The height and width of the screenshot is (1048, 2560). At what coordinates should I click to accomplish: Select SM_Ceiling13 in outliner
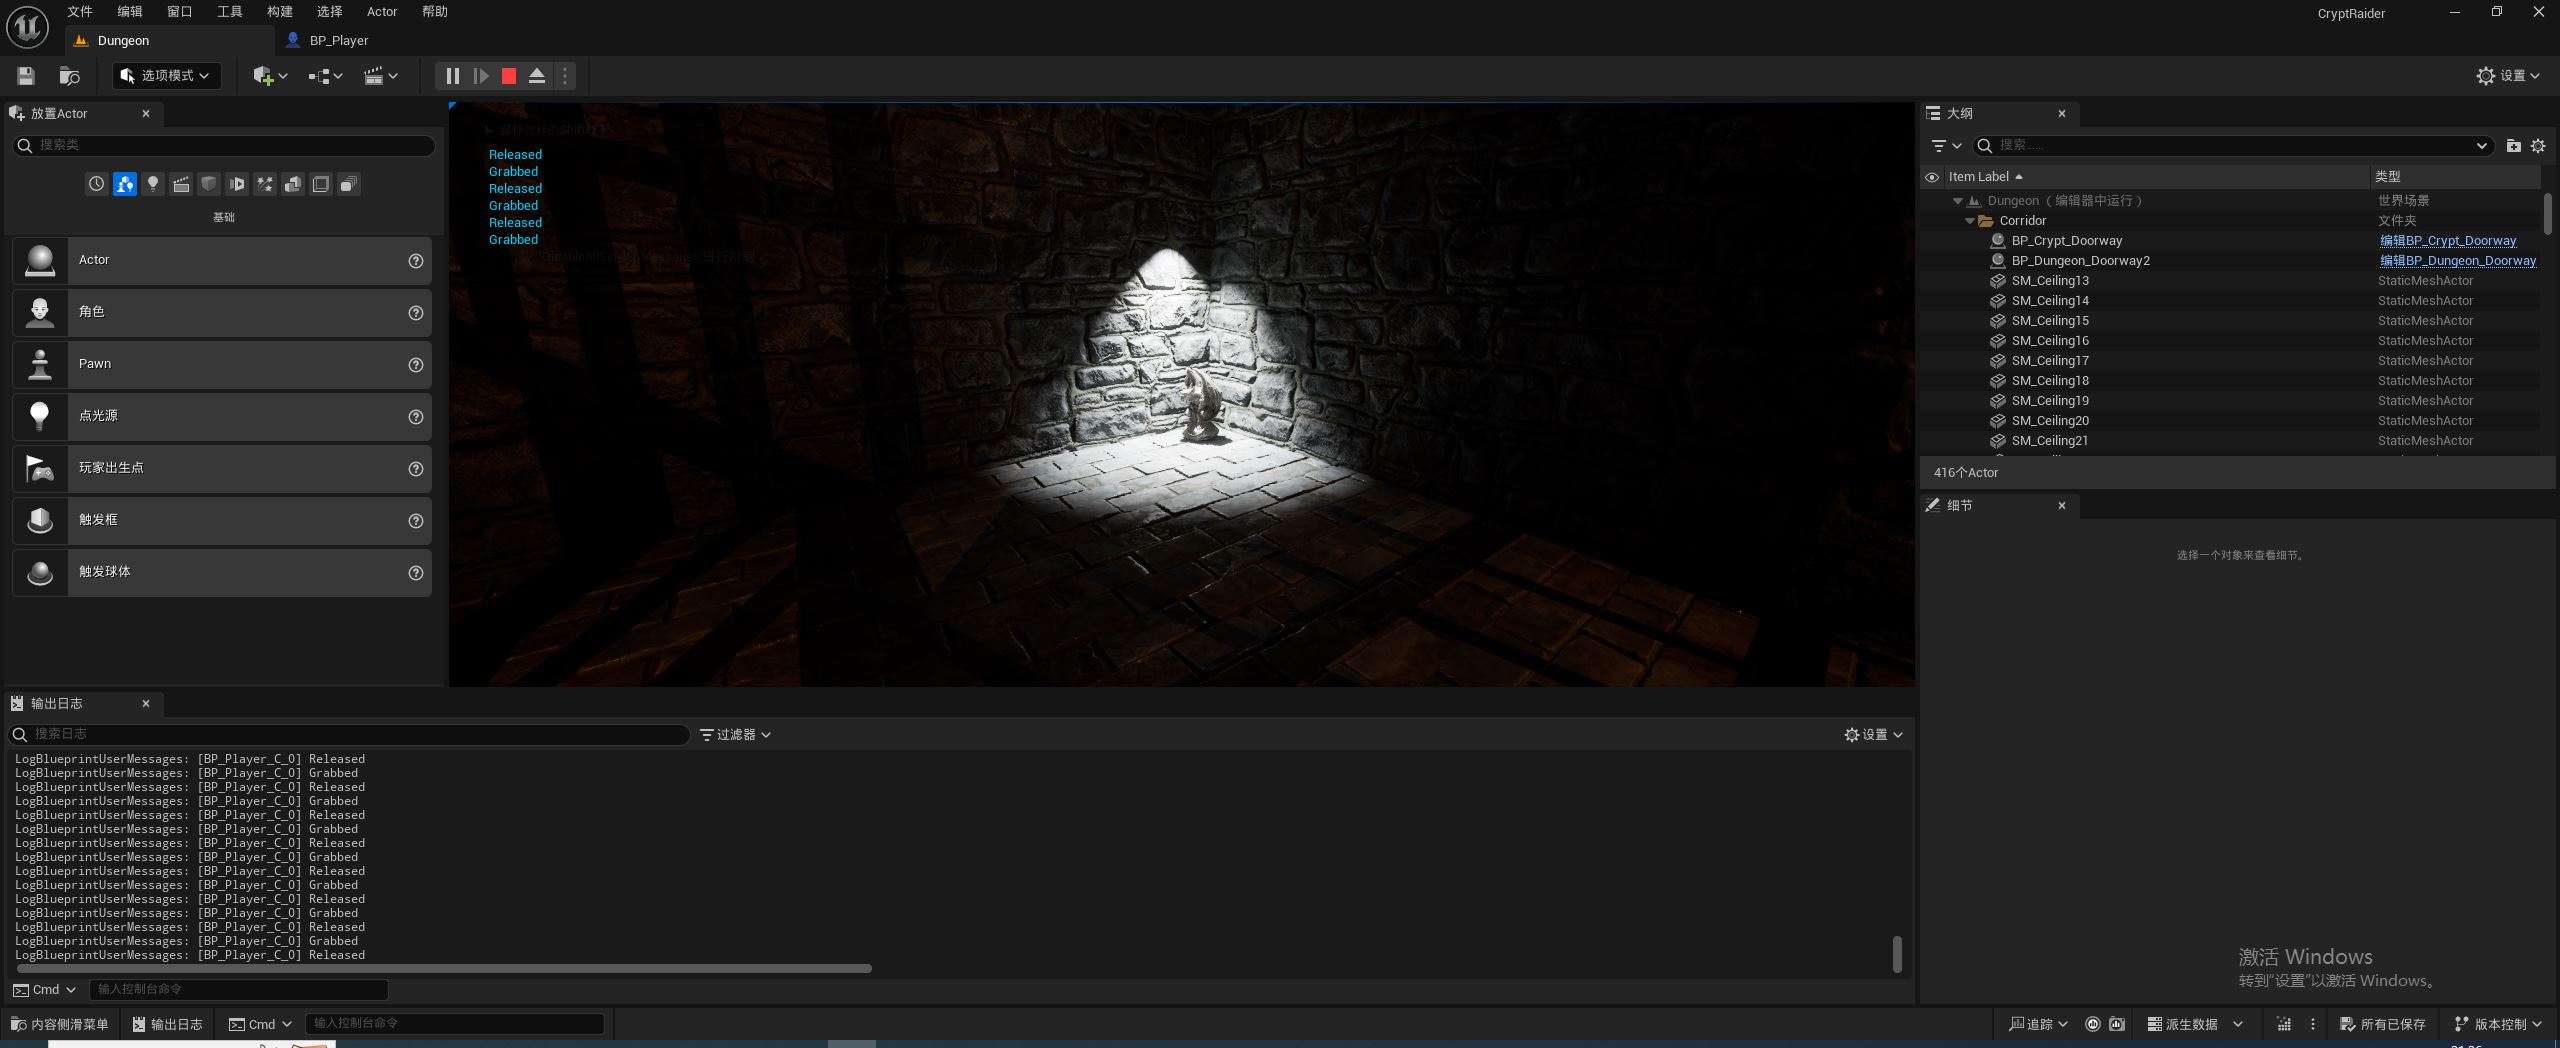pyautogui.click(x=2049, y=281)
